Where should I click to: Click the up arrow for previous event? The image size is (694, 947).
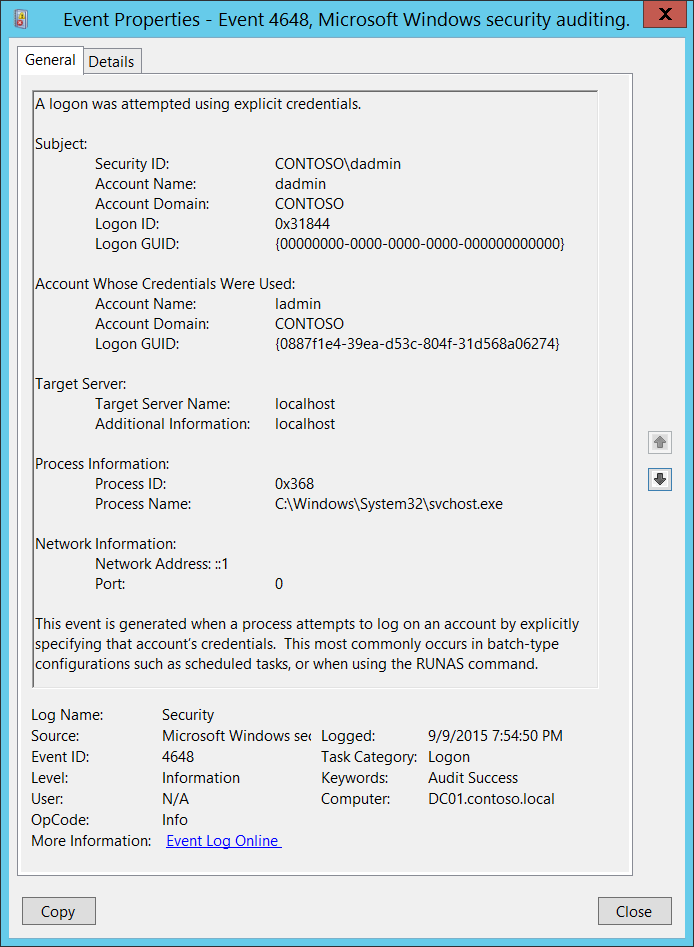tap(660, 442)
